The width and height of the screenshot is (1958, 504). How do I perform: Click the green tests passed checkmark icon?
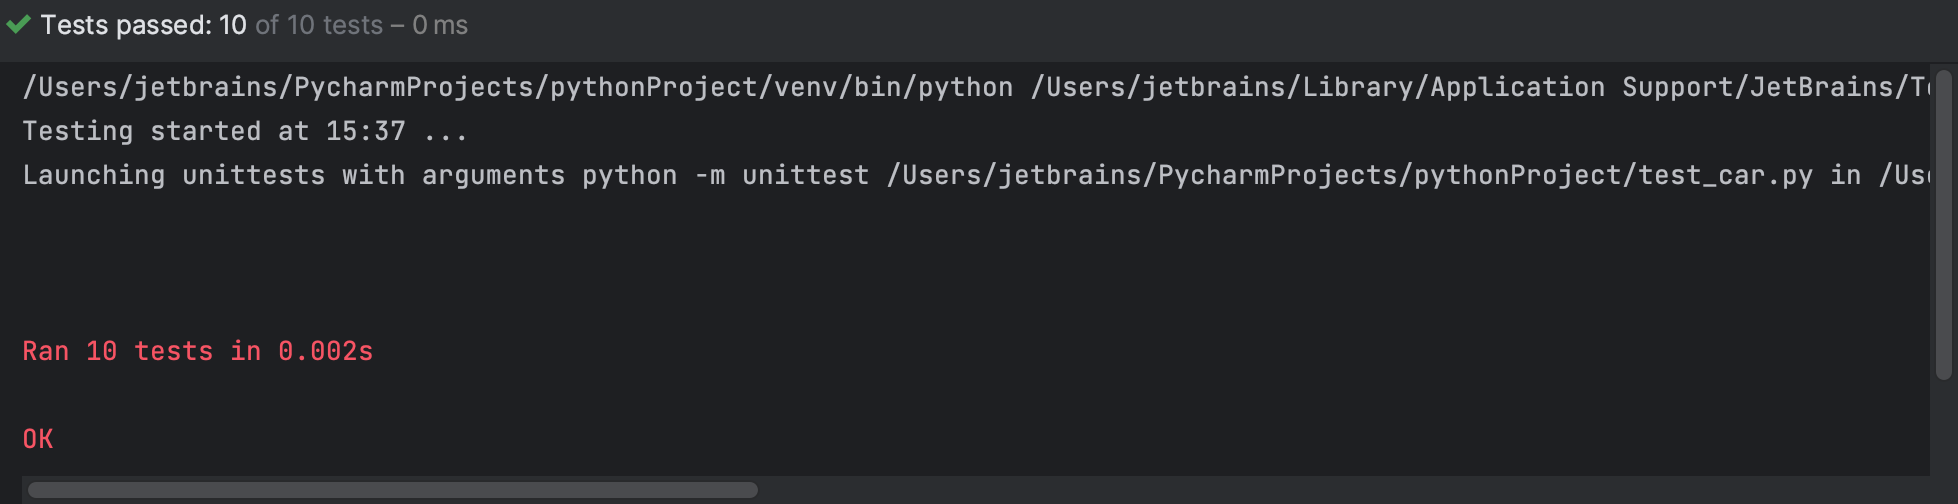click(19, 25)
